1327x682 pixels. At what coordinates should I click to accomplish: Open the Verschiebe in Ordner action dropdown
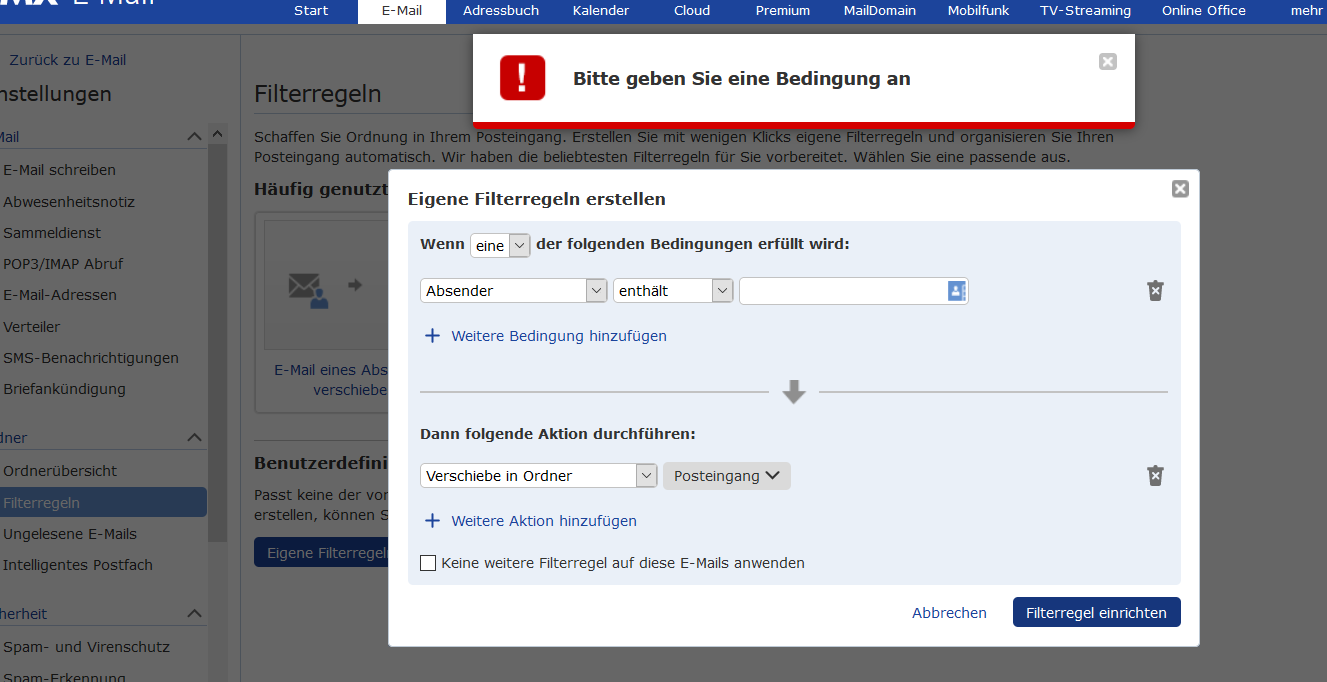coord(539,476)
